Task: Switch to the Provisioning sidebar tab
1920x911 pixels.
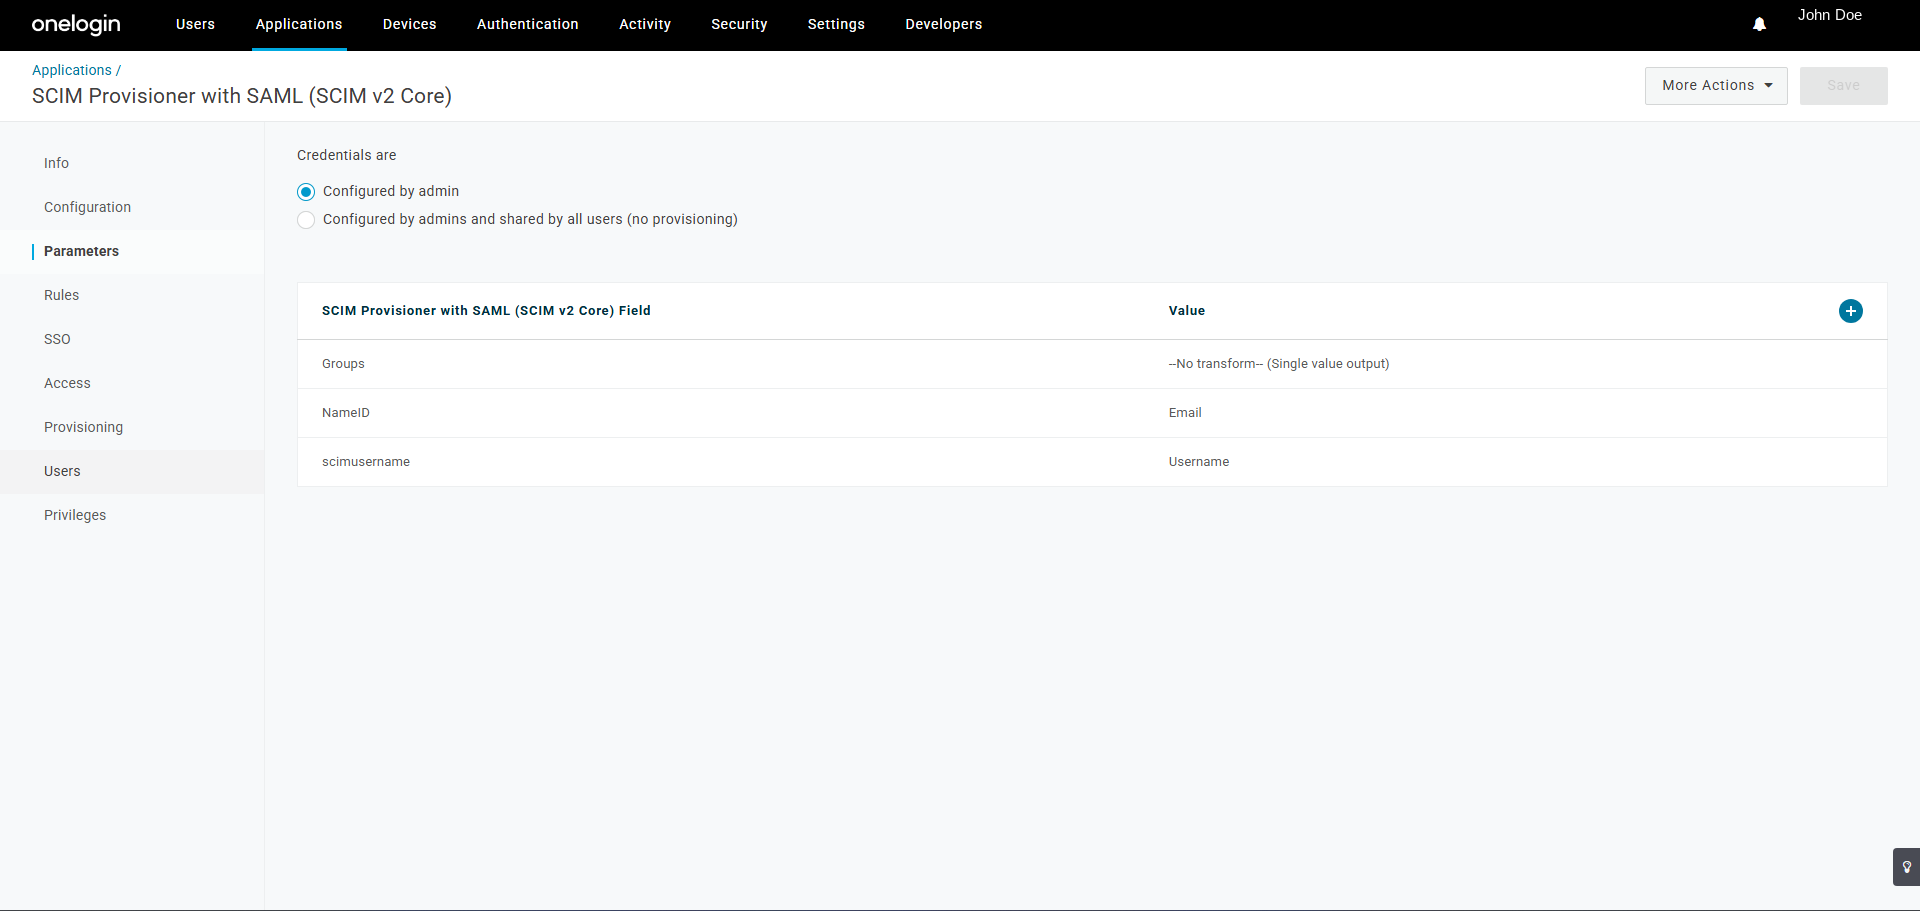Action: [x=132, y=427]
